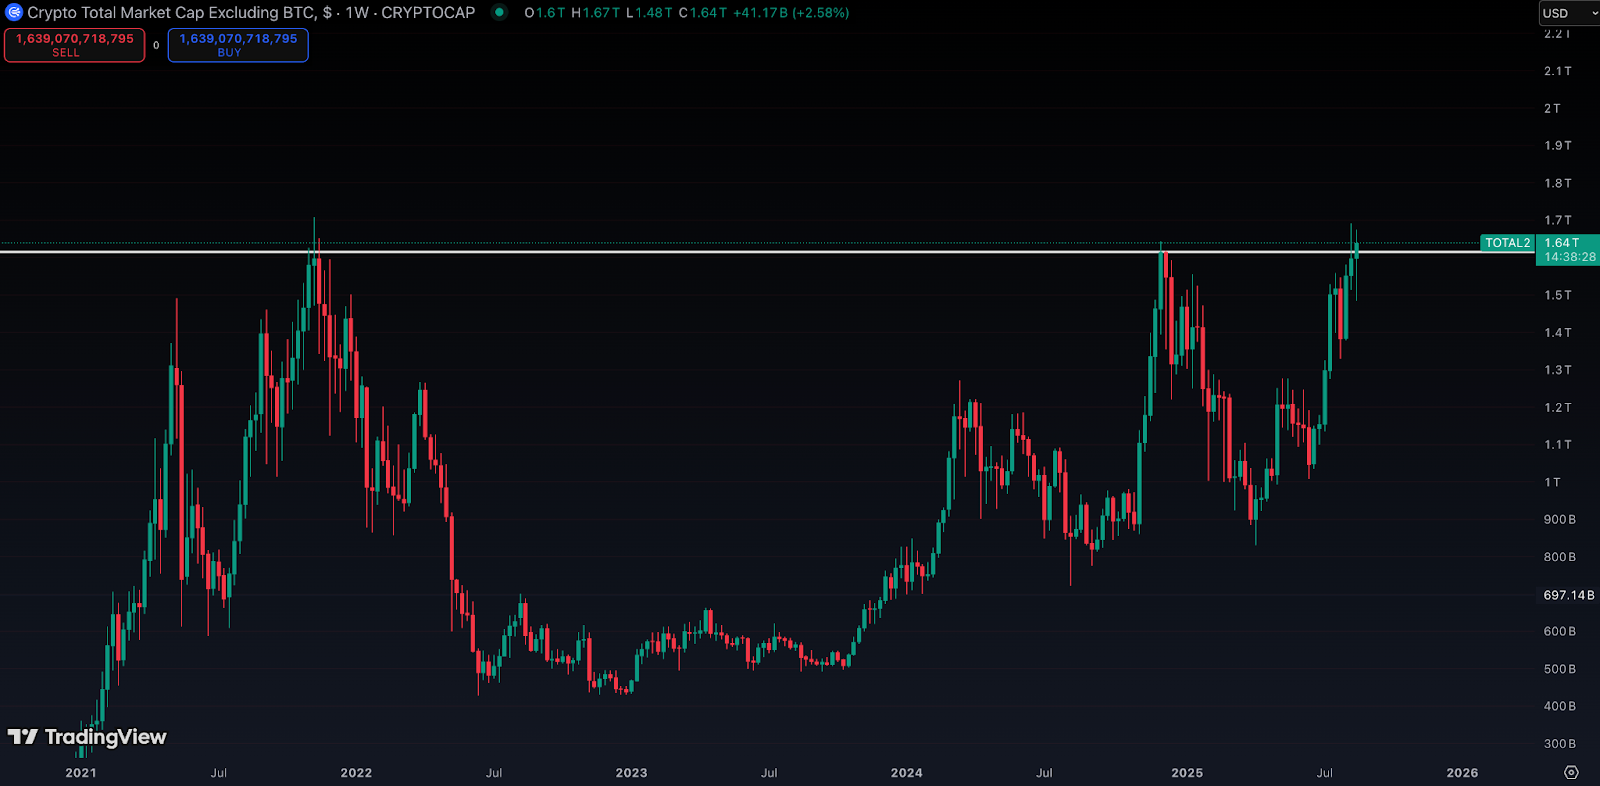Click the 2025 label on time axis
1600x786 pixels.
pos(1187,773)
